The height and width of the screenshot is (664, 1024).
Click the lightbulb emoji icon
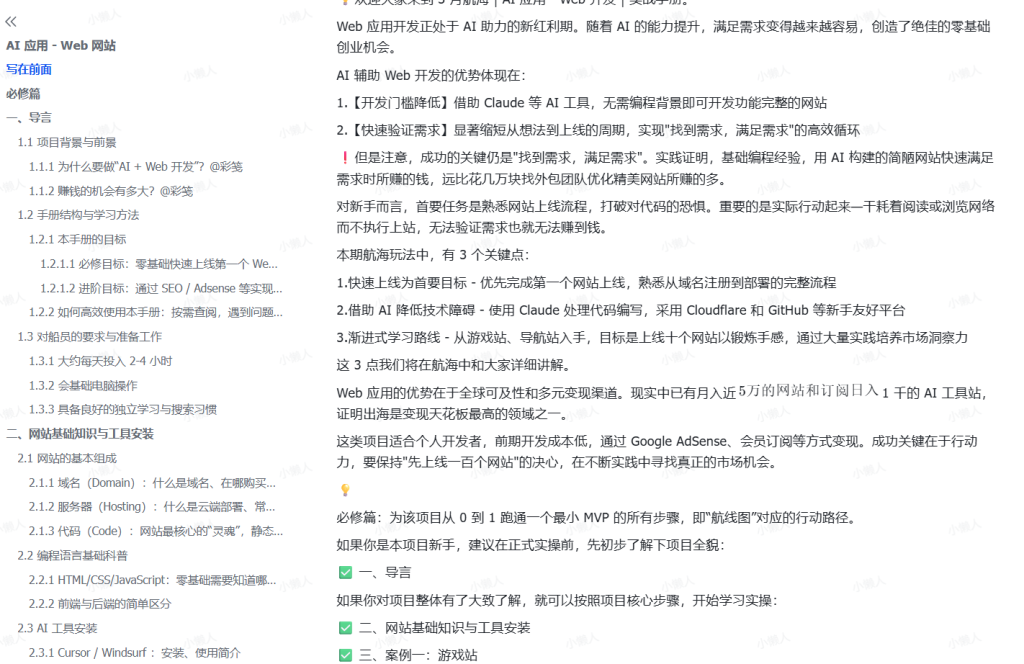(x=345, y=490)
